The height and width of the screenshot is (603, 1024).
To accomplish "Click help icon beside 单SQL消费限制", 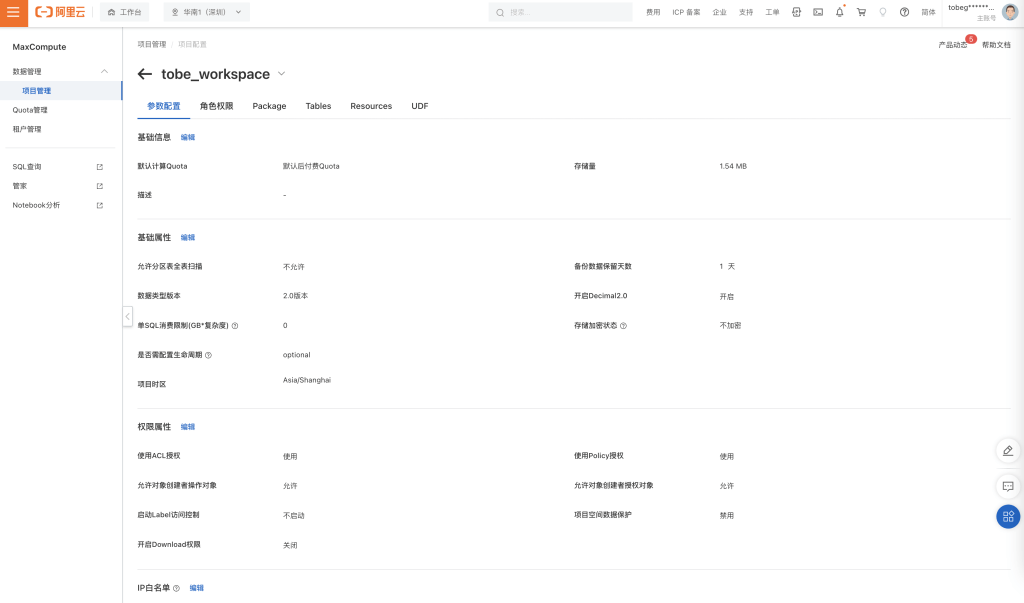I will (x=235, y=326).
